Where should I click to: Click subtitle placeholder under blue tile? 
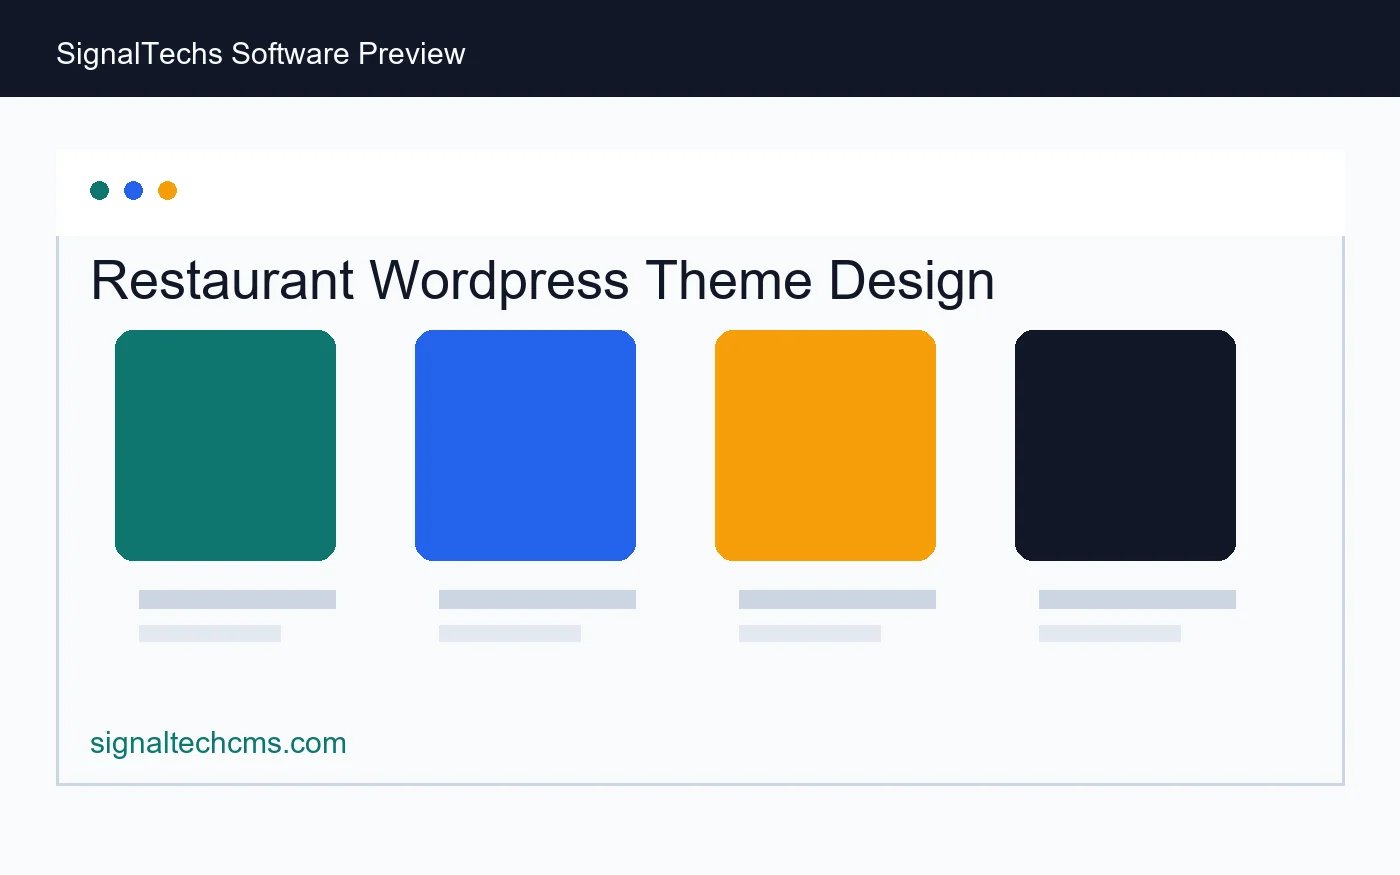(510, 633)
